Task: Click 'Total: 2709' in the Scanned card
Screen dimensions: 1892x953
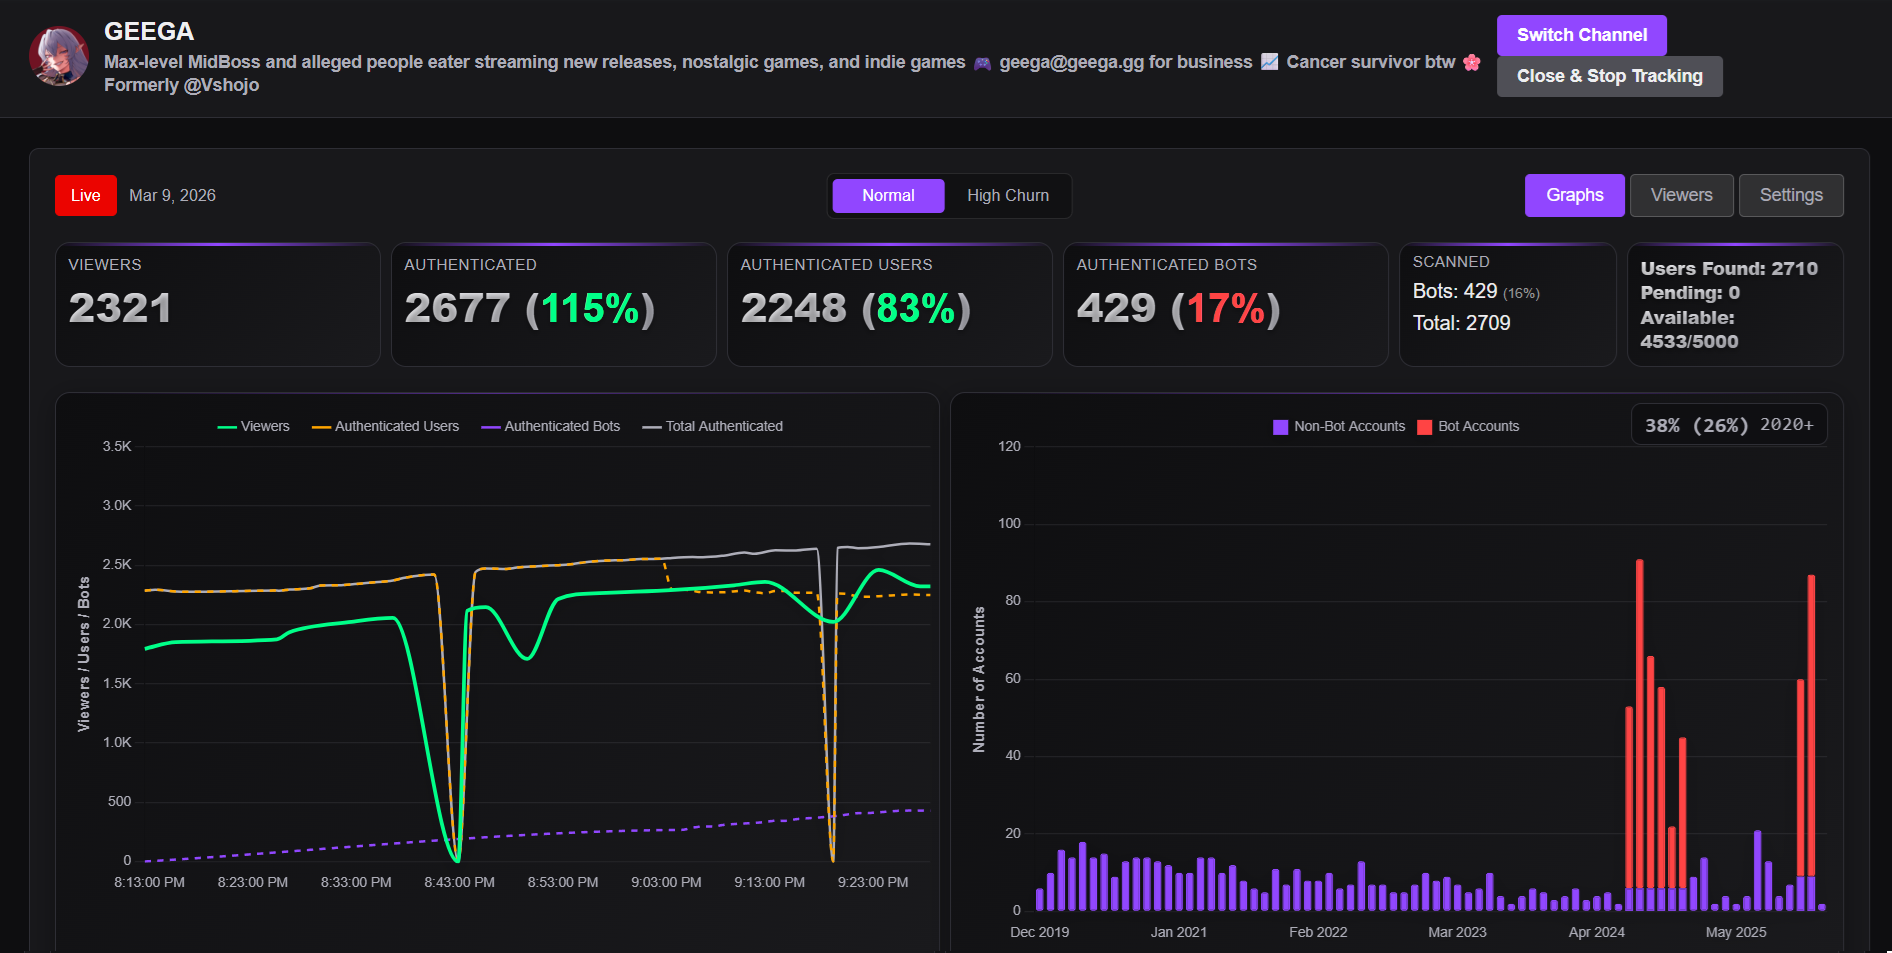Action: [1461, 323]
